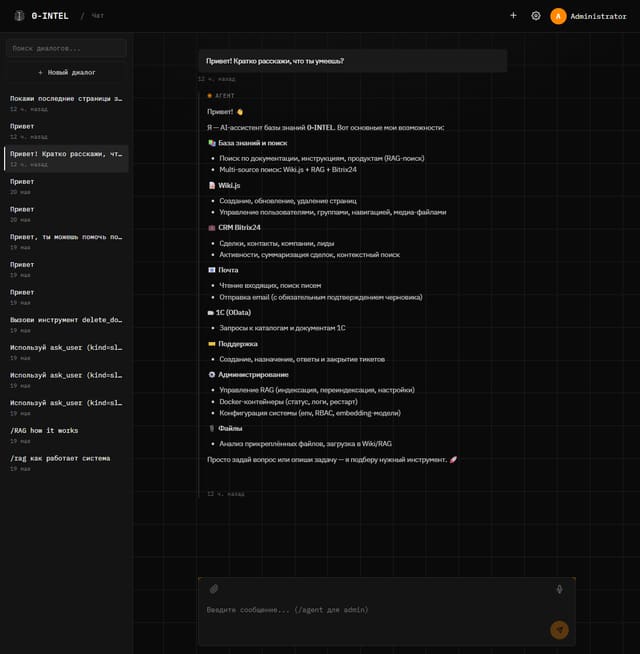The image size is (640, 654).
Task: Open settings via the gear icon
Action: point(536,16)
